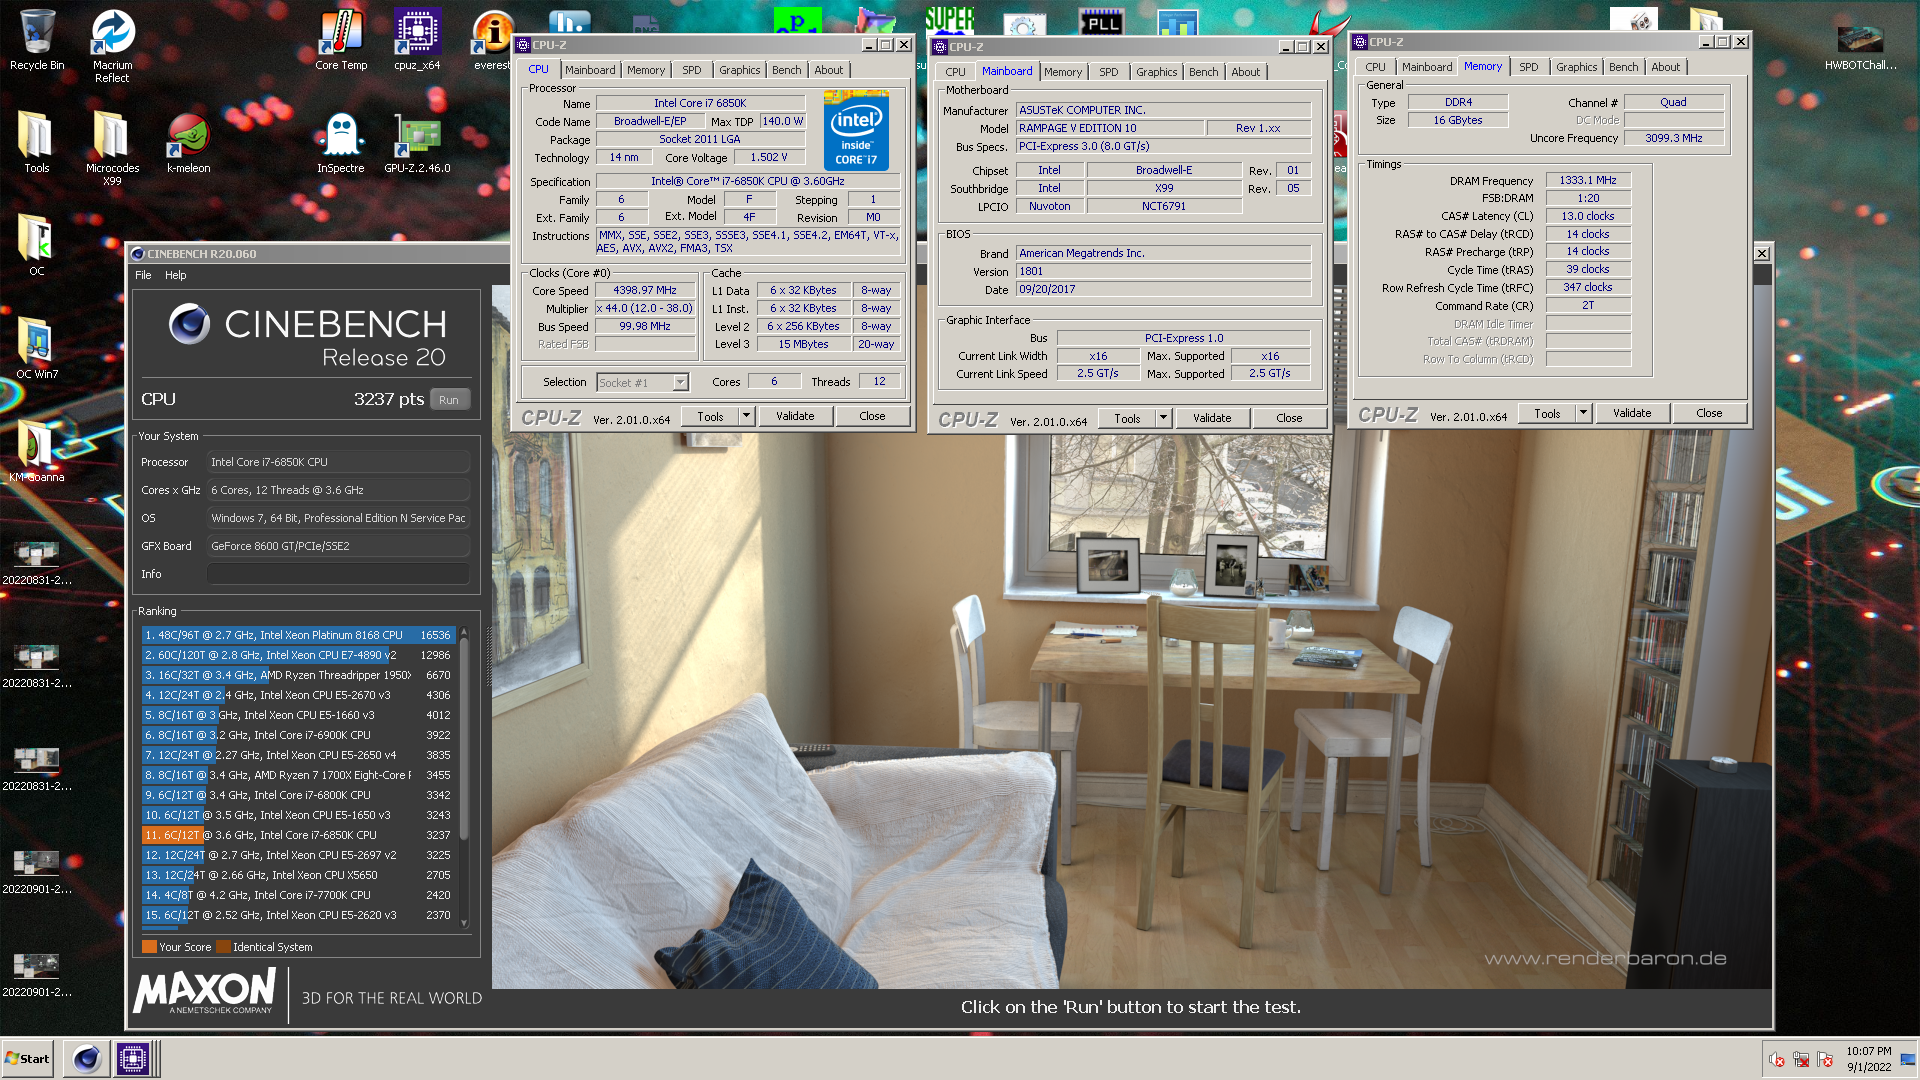Image resolution: width=1920 pixels, height=1080 pixels.
Task: Expand the Tools dropdown arrow in Mainboard window
Action: 1163,418
